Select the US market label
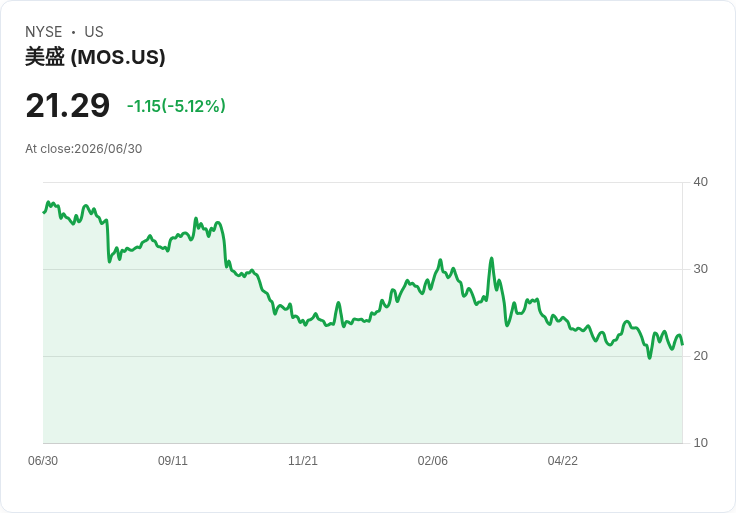This screenshot has height=513, width=736. pyautogui.click(x=94, y=32)
